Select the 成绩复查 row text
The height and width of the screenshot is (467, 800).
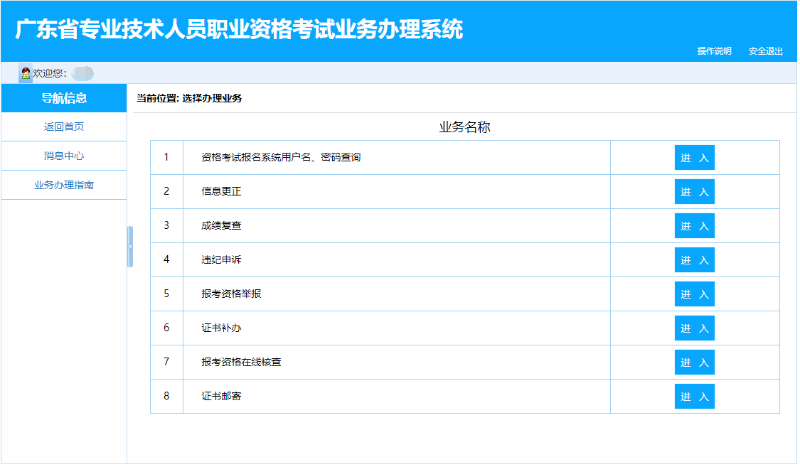222,226
